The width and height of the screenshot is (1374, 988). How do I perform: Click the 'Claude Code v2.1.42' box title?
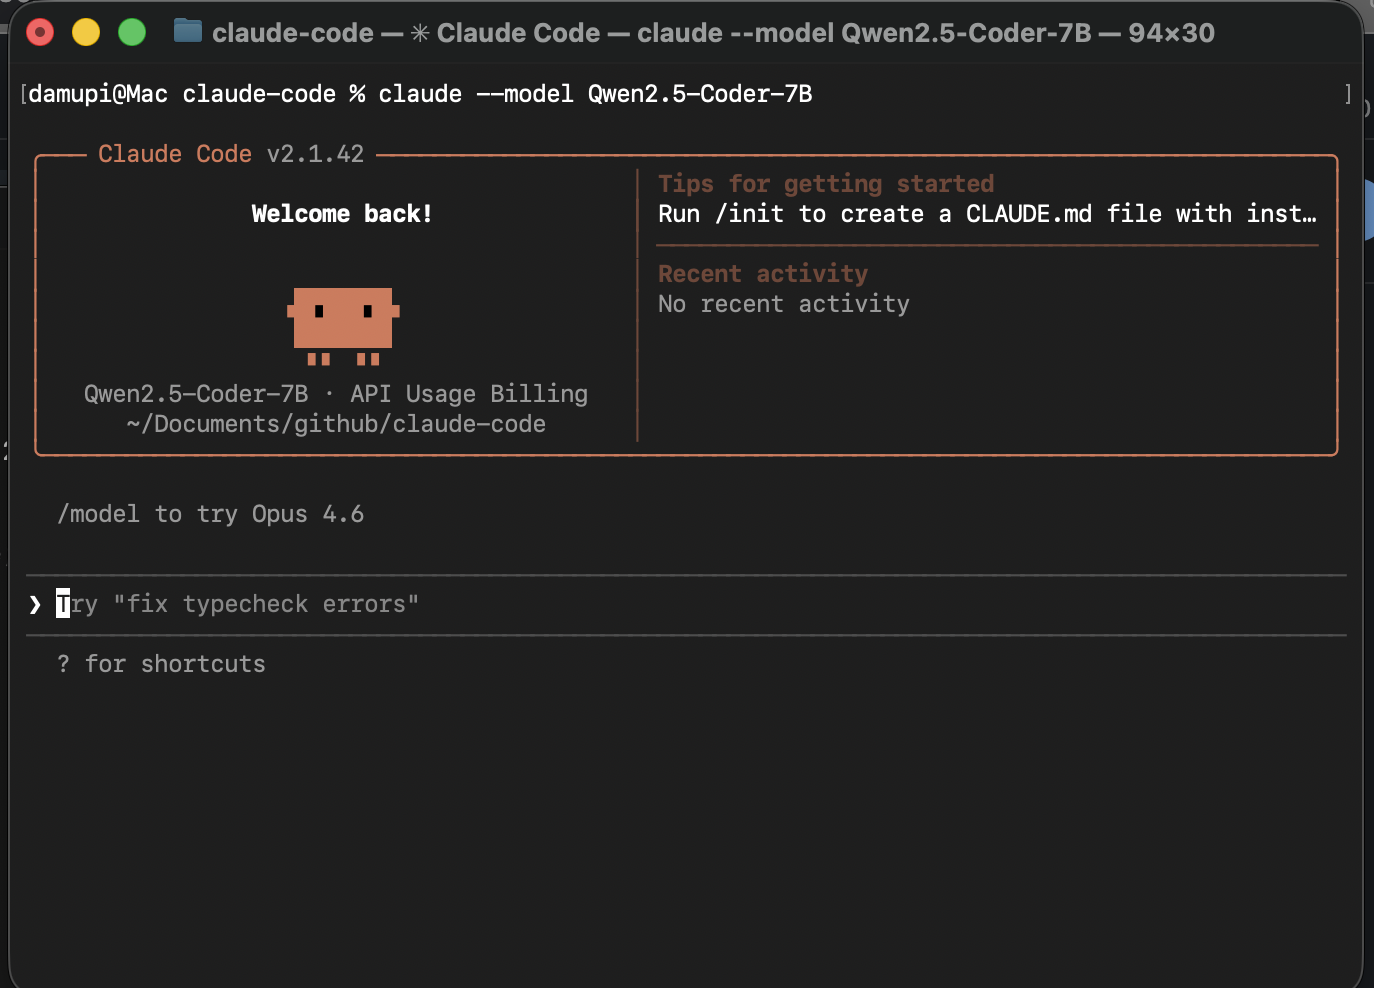tap(231, 154)
